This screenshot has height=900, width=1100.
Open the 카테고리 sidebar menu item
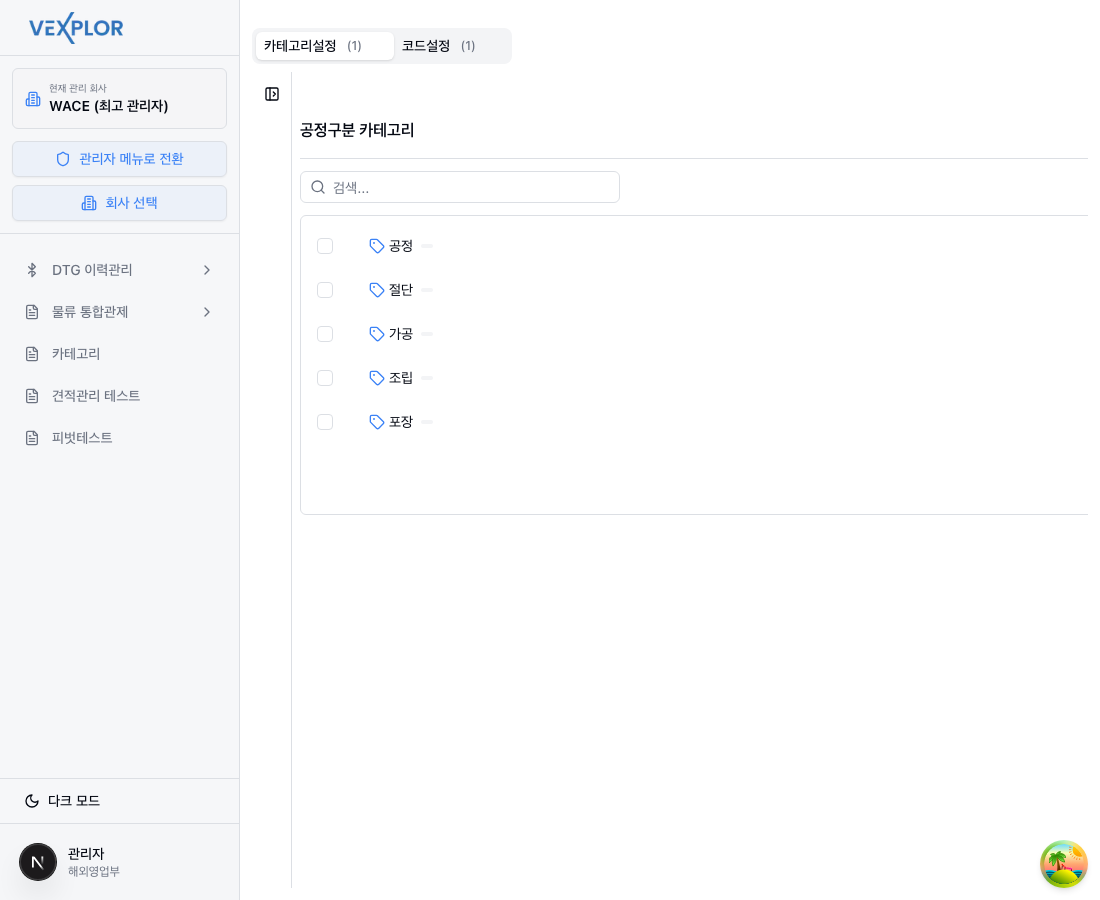click(x=76, y=354)
